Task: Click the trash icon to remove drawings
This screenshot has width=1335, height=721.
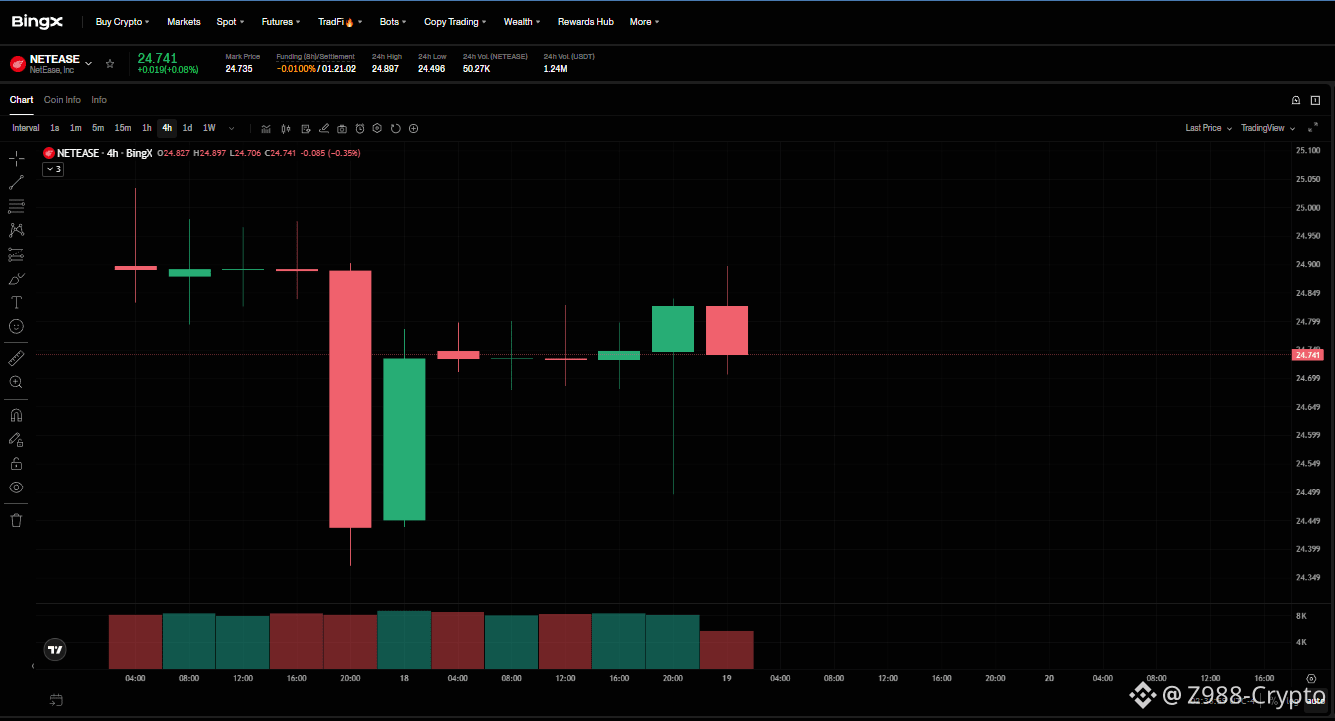Action: click(x=16, y=520)
